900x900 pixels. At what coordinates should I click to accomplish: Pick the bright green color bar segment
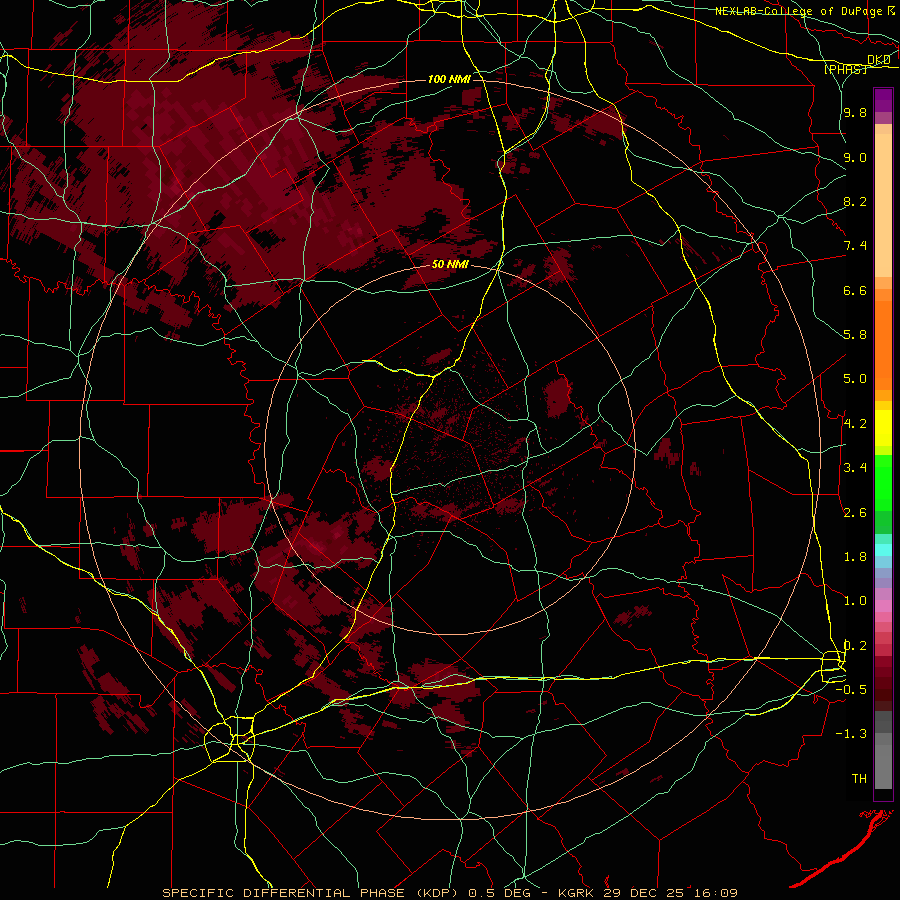coord(883,482)
